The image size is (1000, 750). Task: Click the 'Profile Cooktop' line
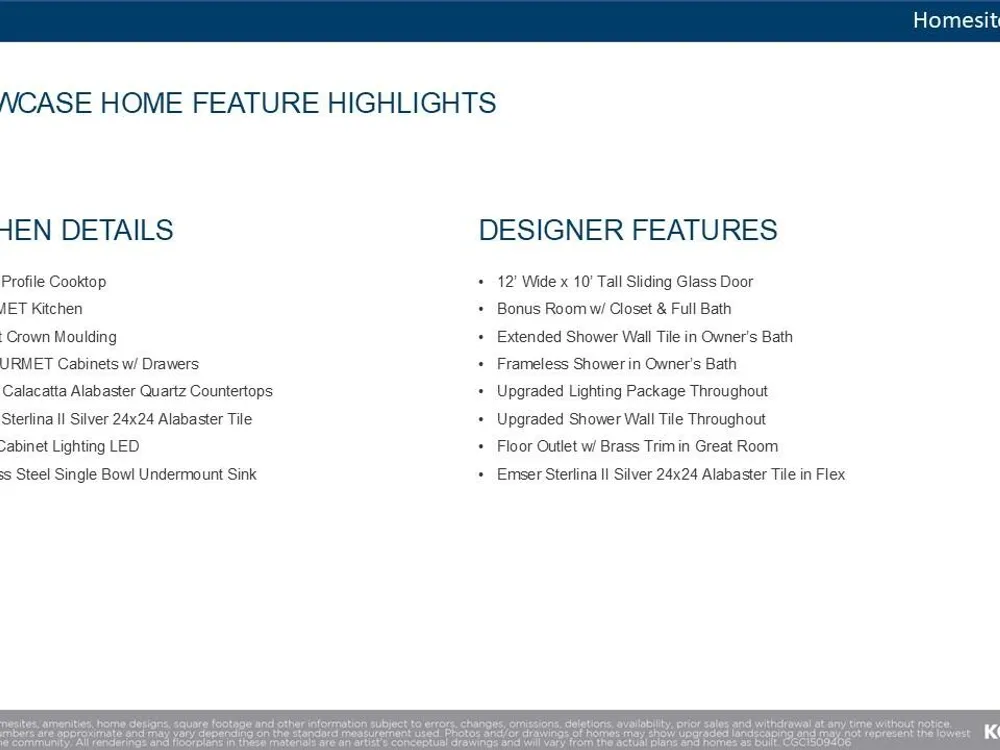click(x=53, y=282)
